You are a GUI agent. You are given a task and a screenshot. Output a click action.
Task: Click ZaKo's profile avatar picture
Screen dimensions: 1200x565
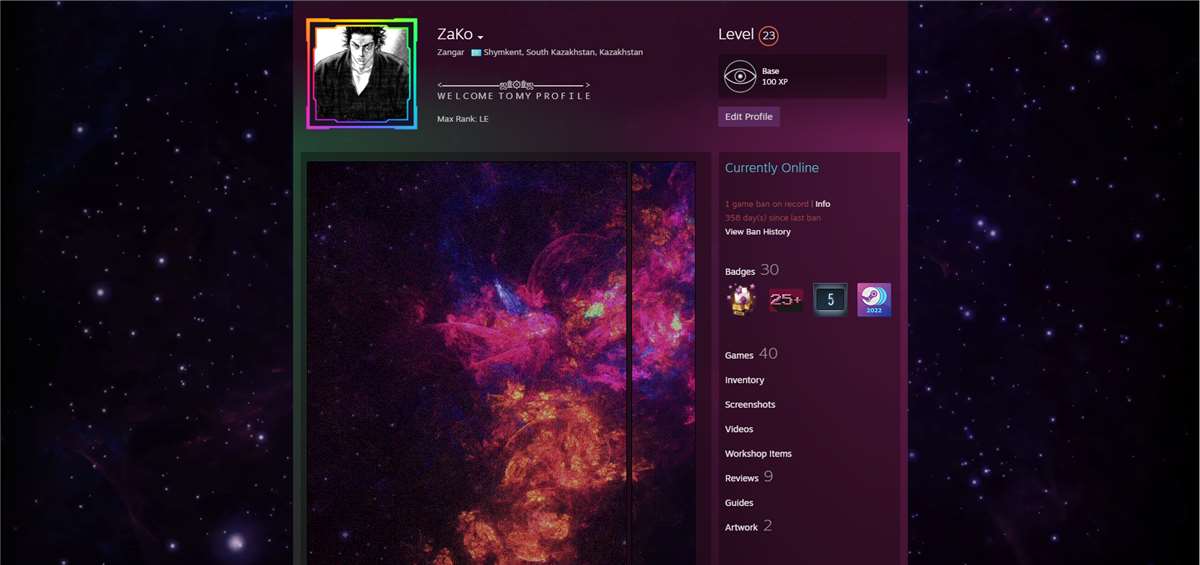tap(360, 73)
